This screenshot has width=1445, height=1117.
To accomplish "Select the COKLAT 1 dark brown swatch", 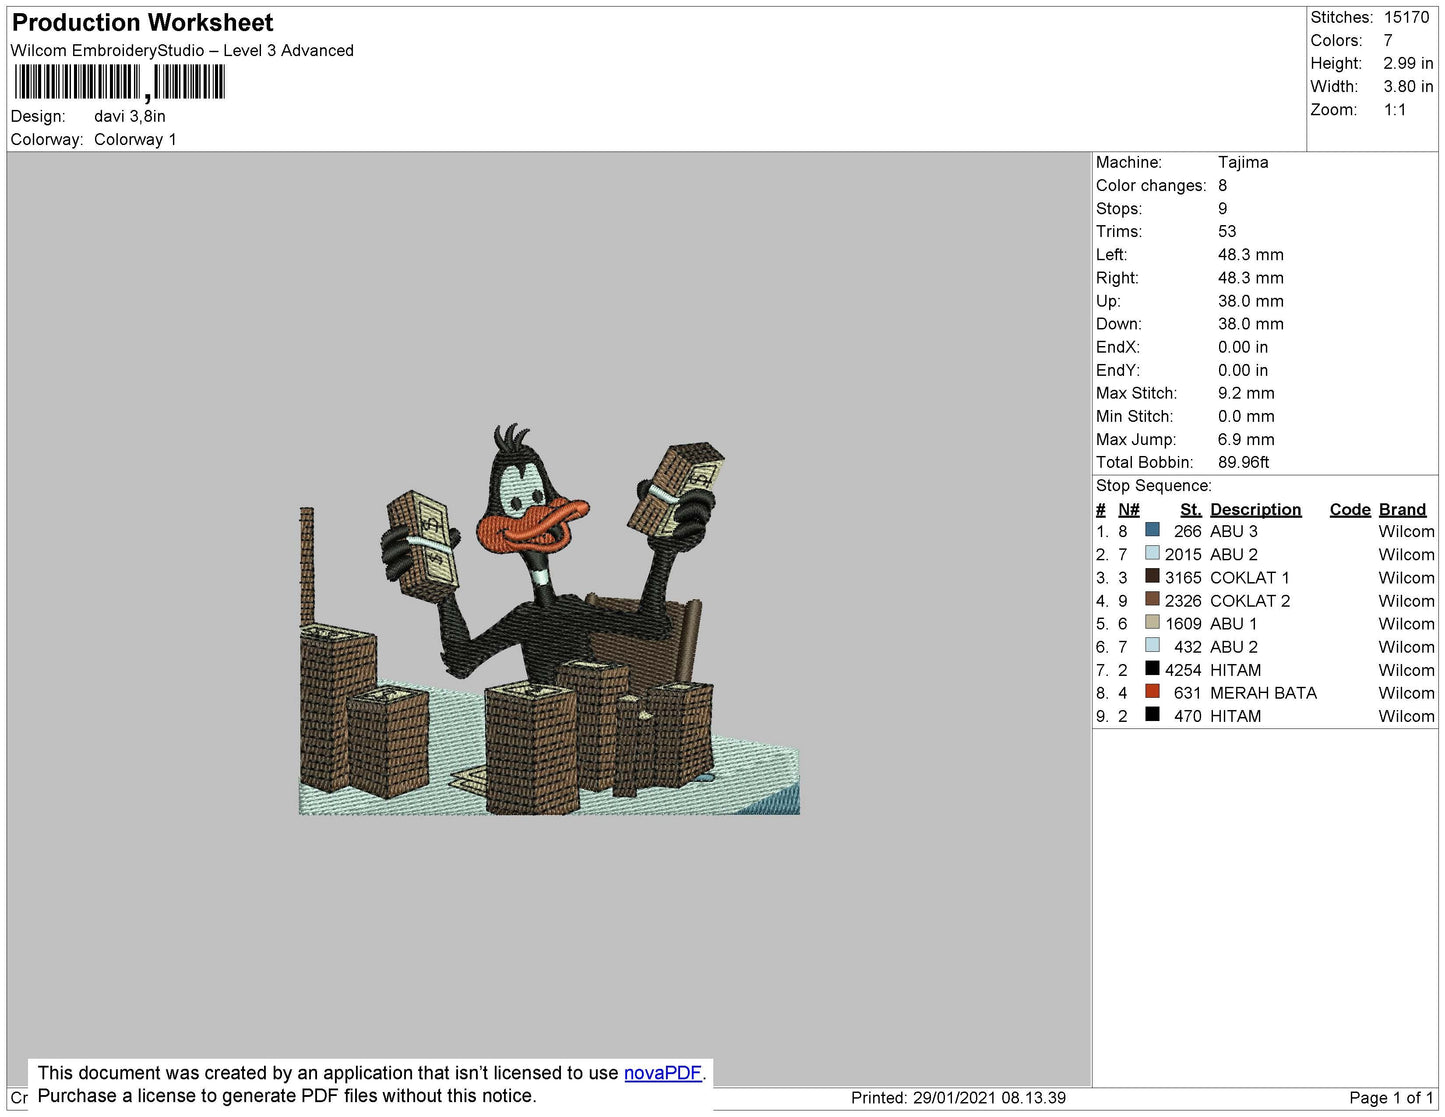I will 1152,576.
